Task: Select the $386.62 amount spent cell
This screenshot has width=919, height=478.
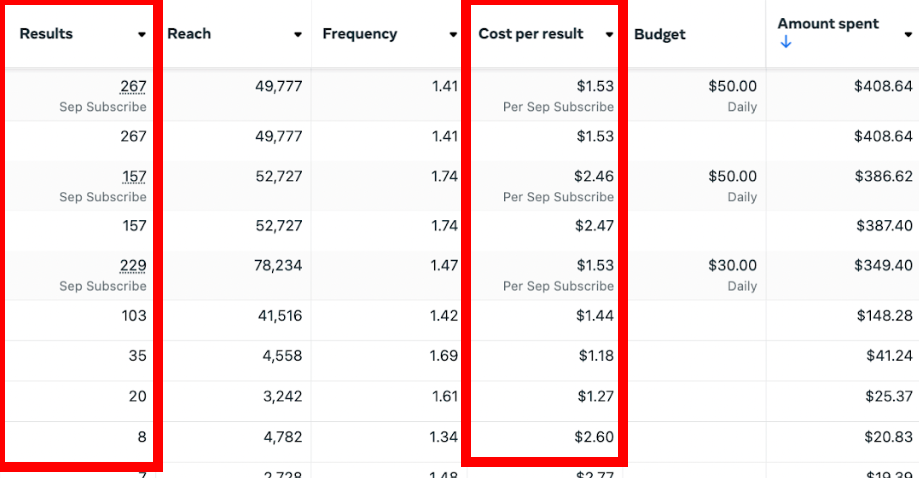Action: [x=884, y=176]
